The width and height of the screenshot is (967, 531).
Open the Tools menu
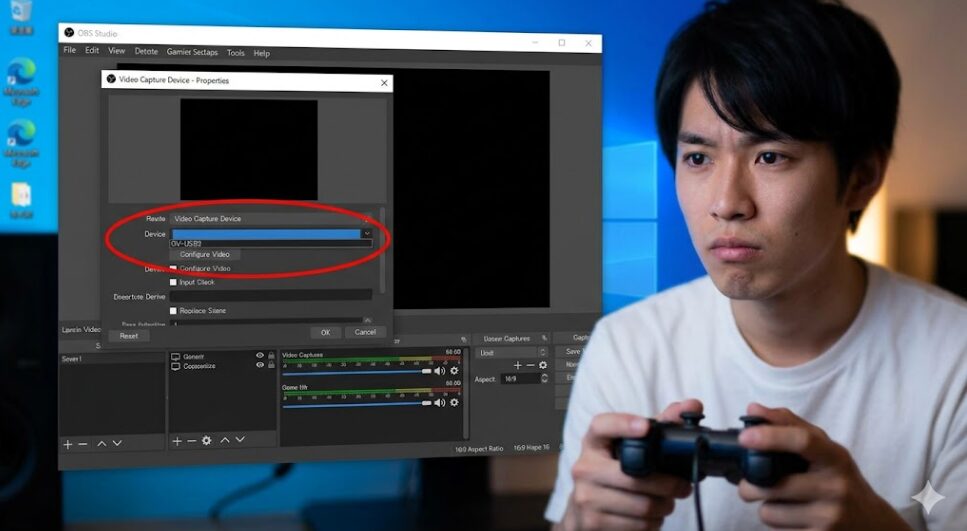click(236, 53)
